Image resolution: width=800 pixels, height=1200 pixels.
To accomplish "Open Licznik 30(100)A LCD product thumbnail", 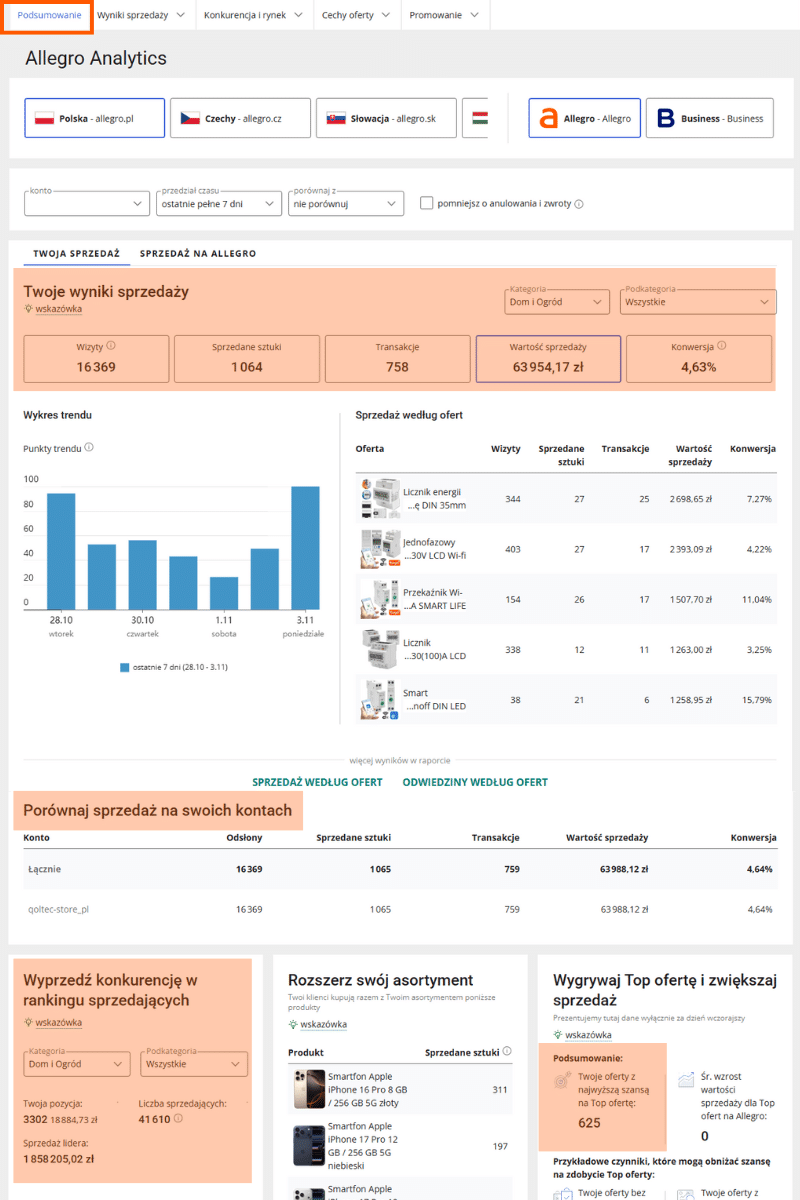I will point(379,650).
